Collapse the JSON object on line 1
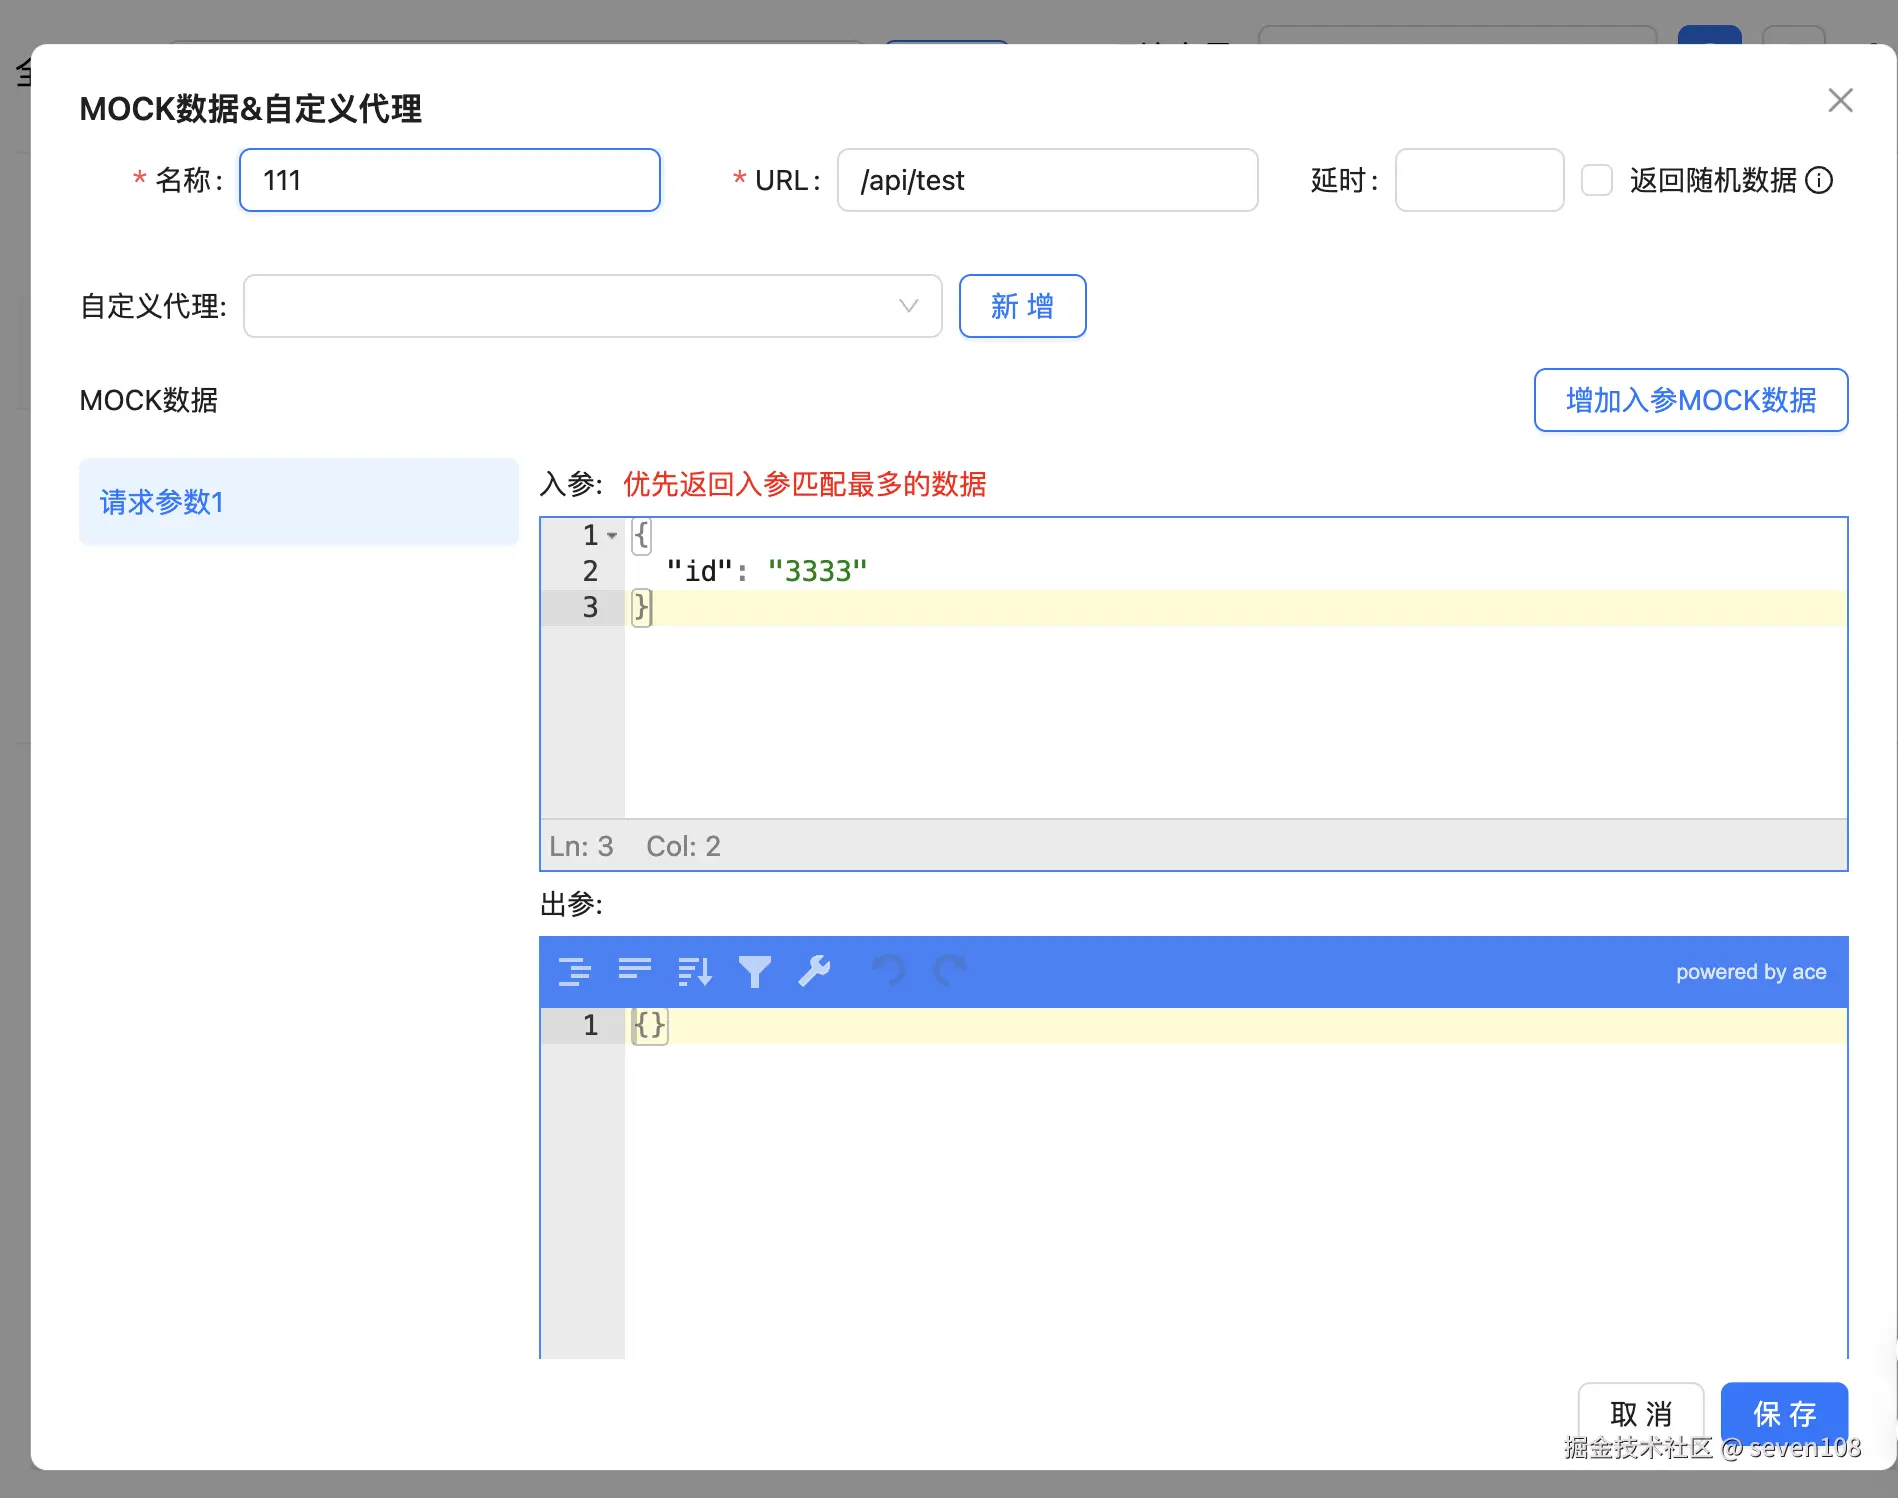 point(612,536)
